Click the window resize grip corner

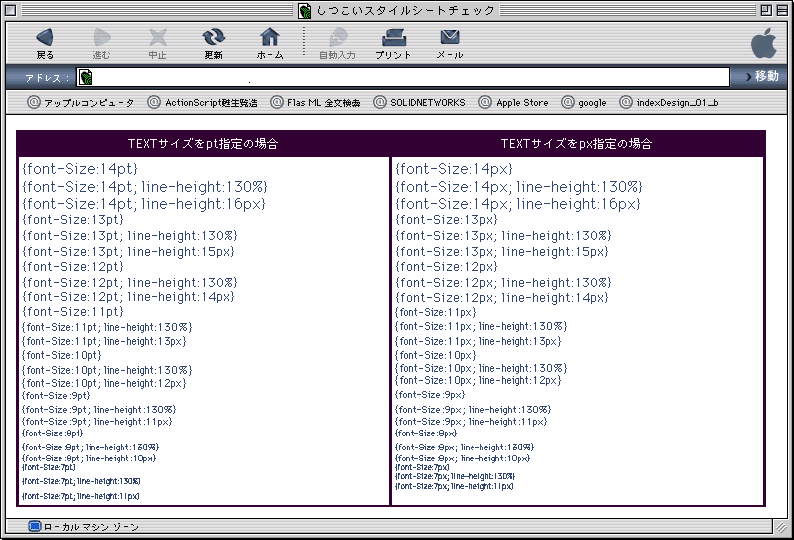[x=782, y=526]
